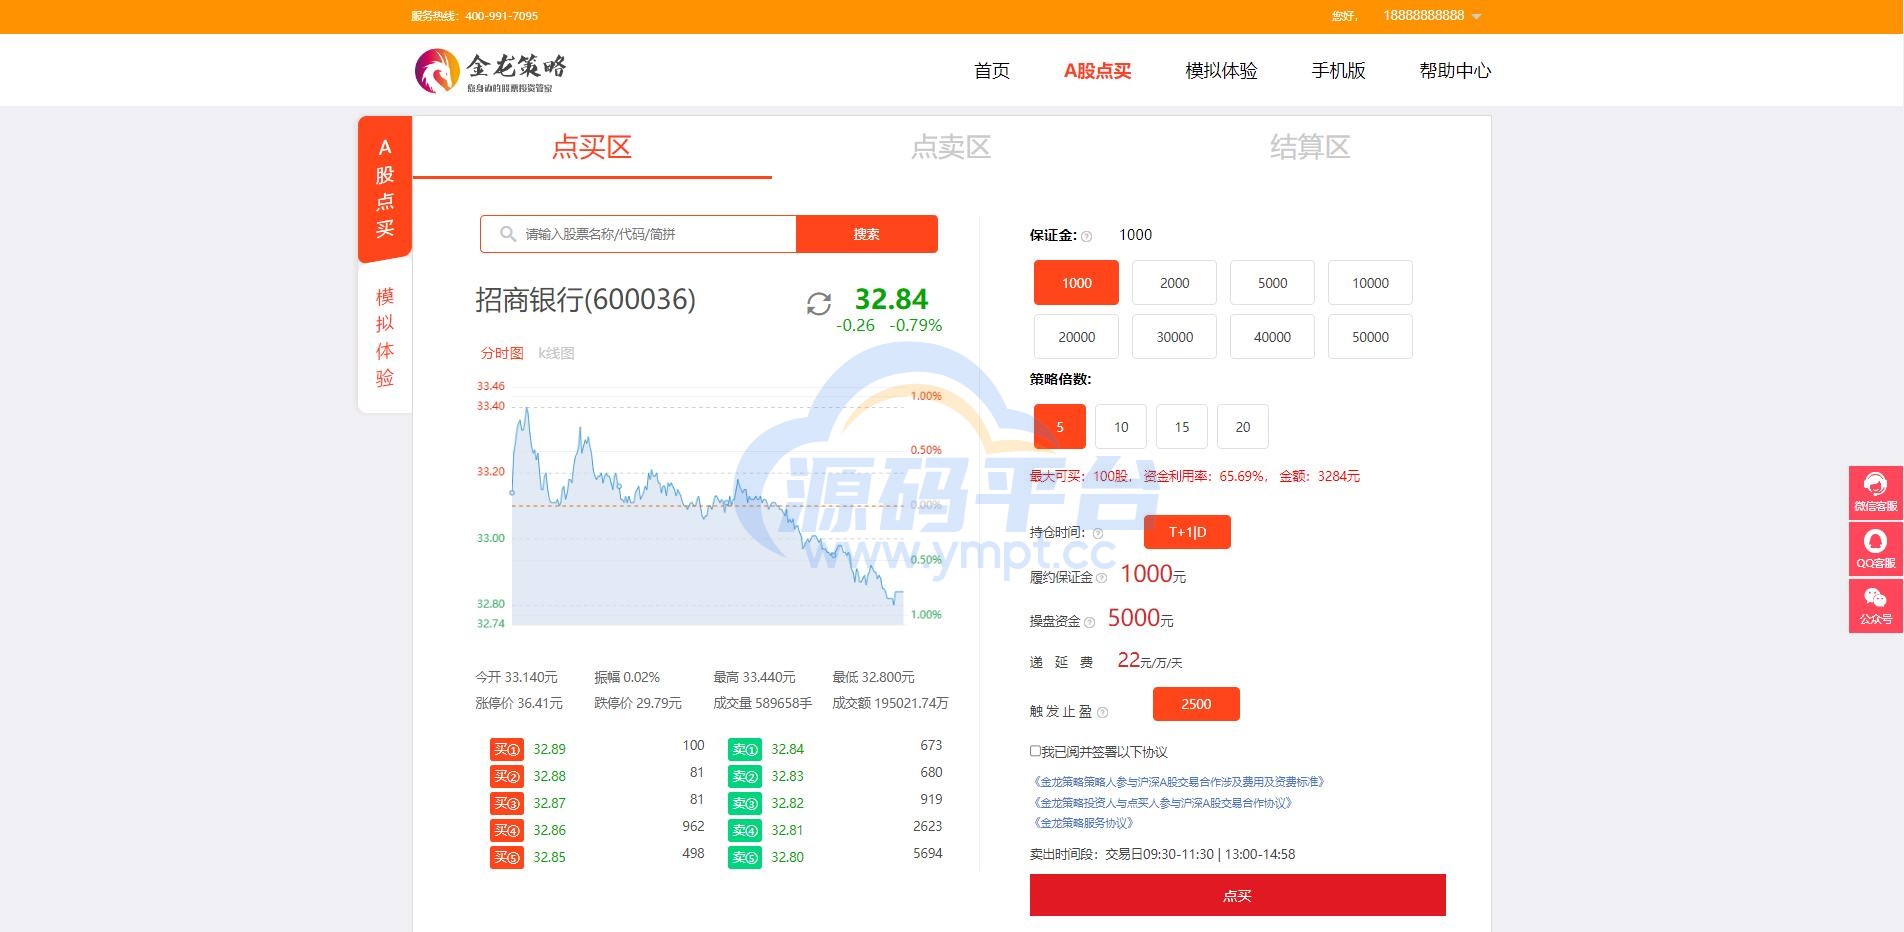Viewport: 1904px width, 932px height.
Task: Switch to 点卖区 tab
Action: (951, 148)
